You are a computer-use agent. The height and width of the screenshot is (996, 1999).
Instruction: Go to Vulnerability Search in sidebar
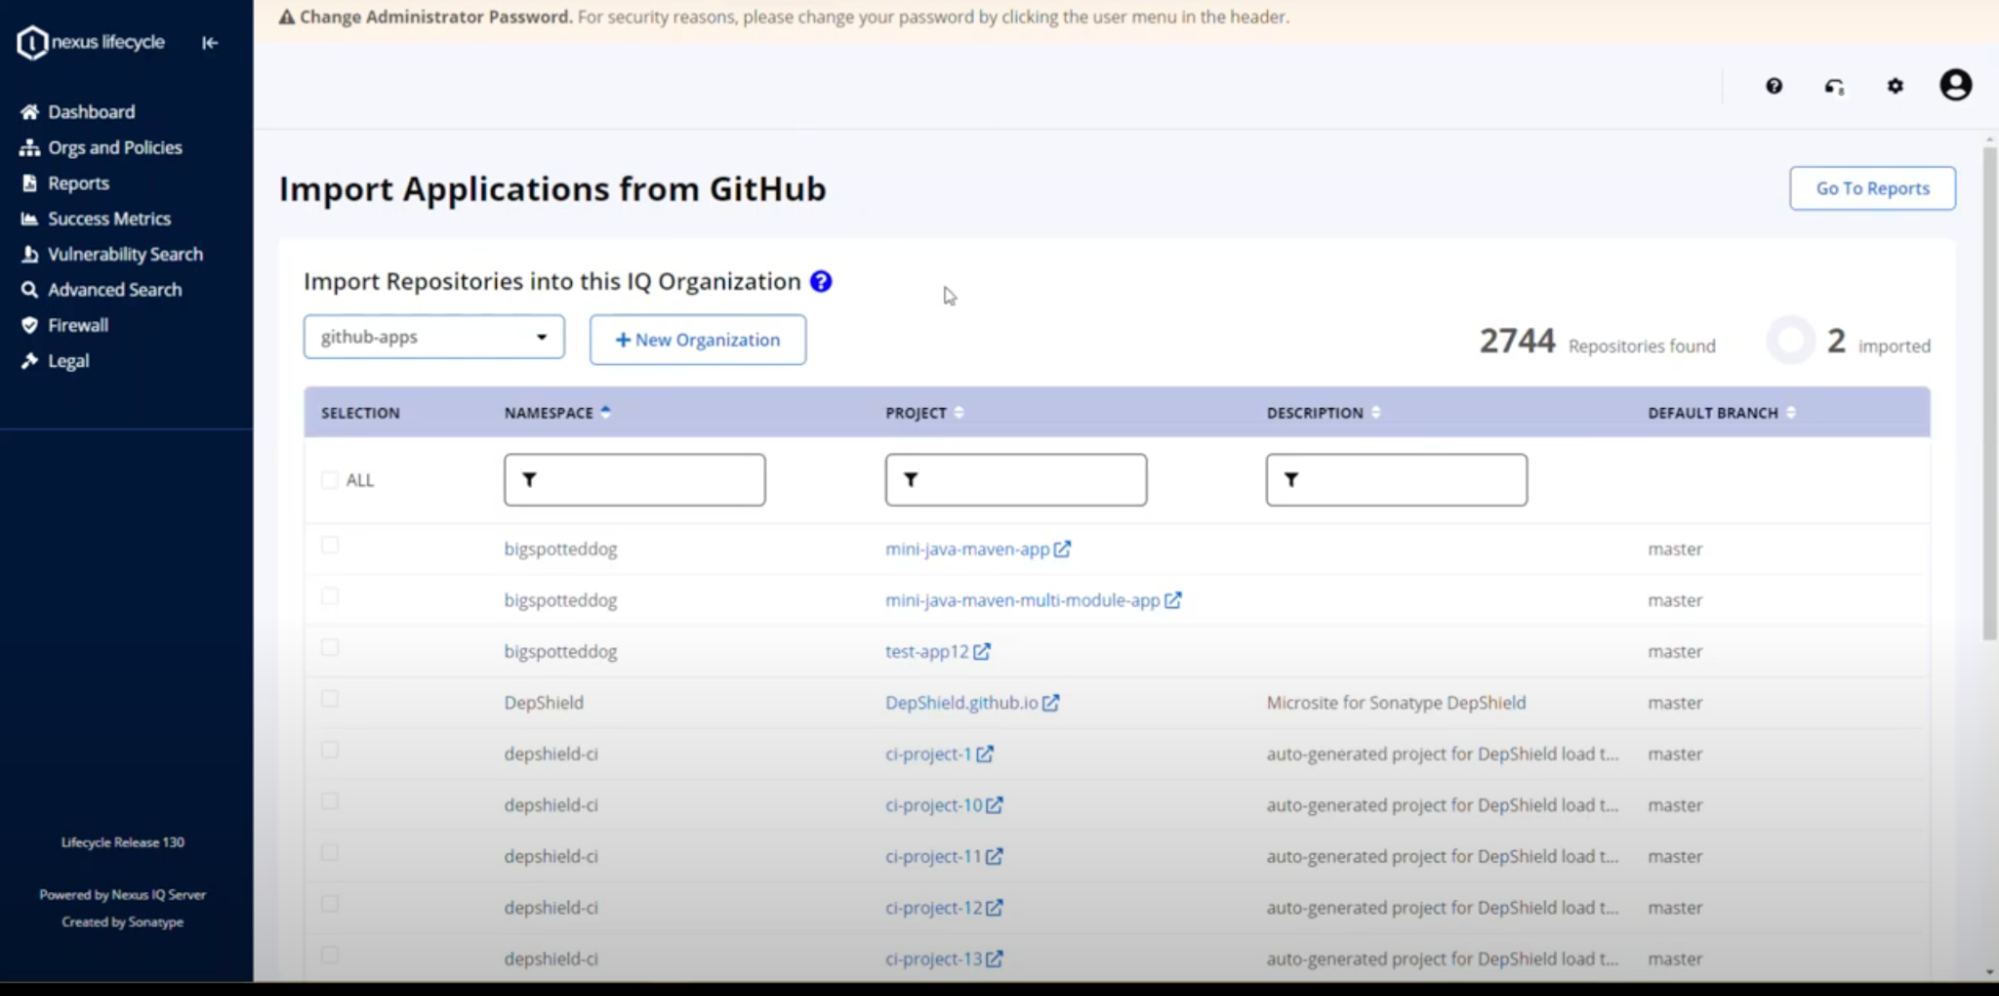click(125, 254)
